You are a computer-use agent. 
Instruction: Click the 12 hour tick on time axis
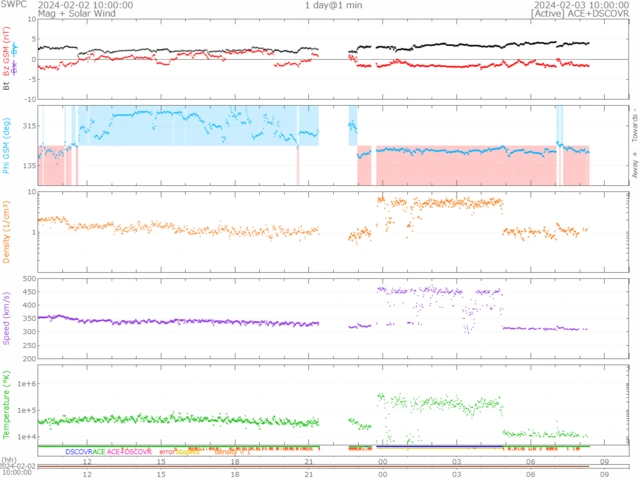88,461
